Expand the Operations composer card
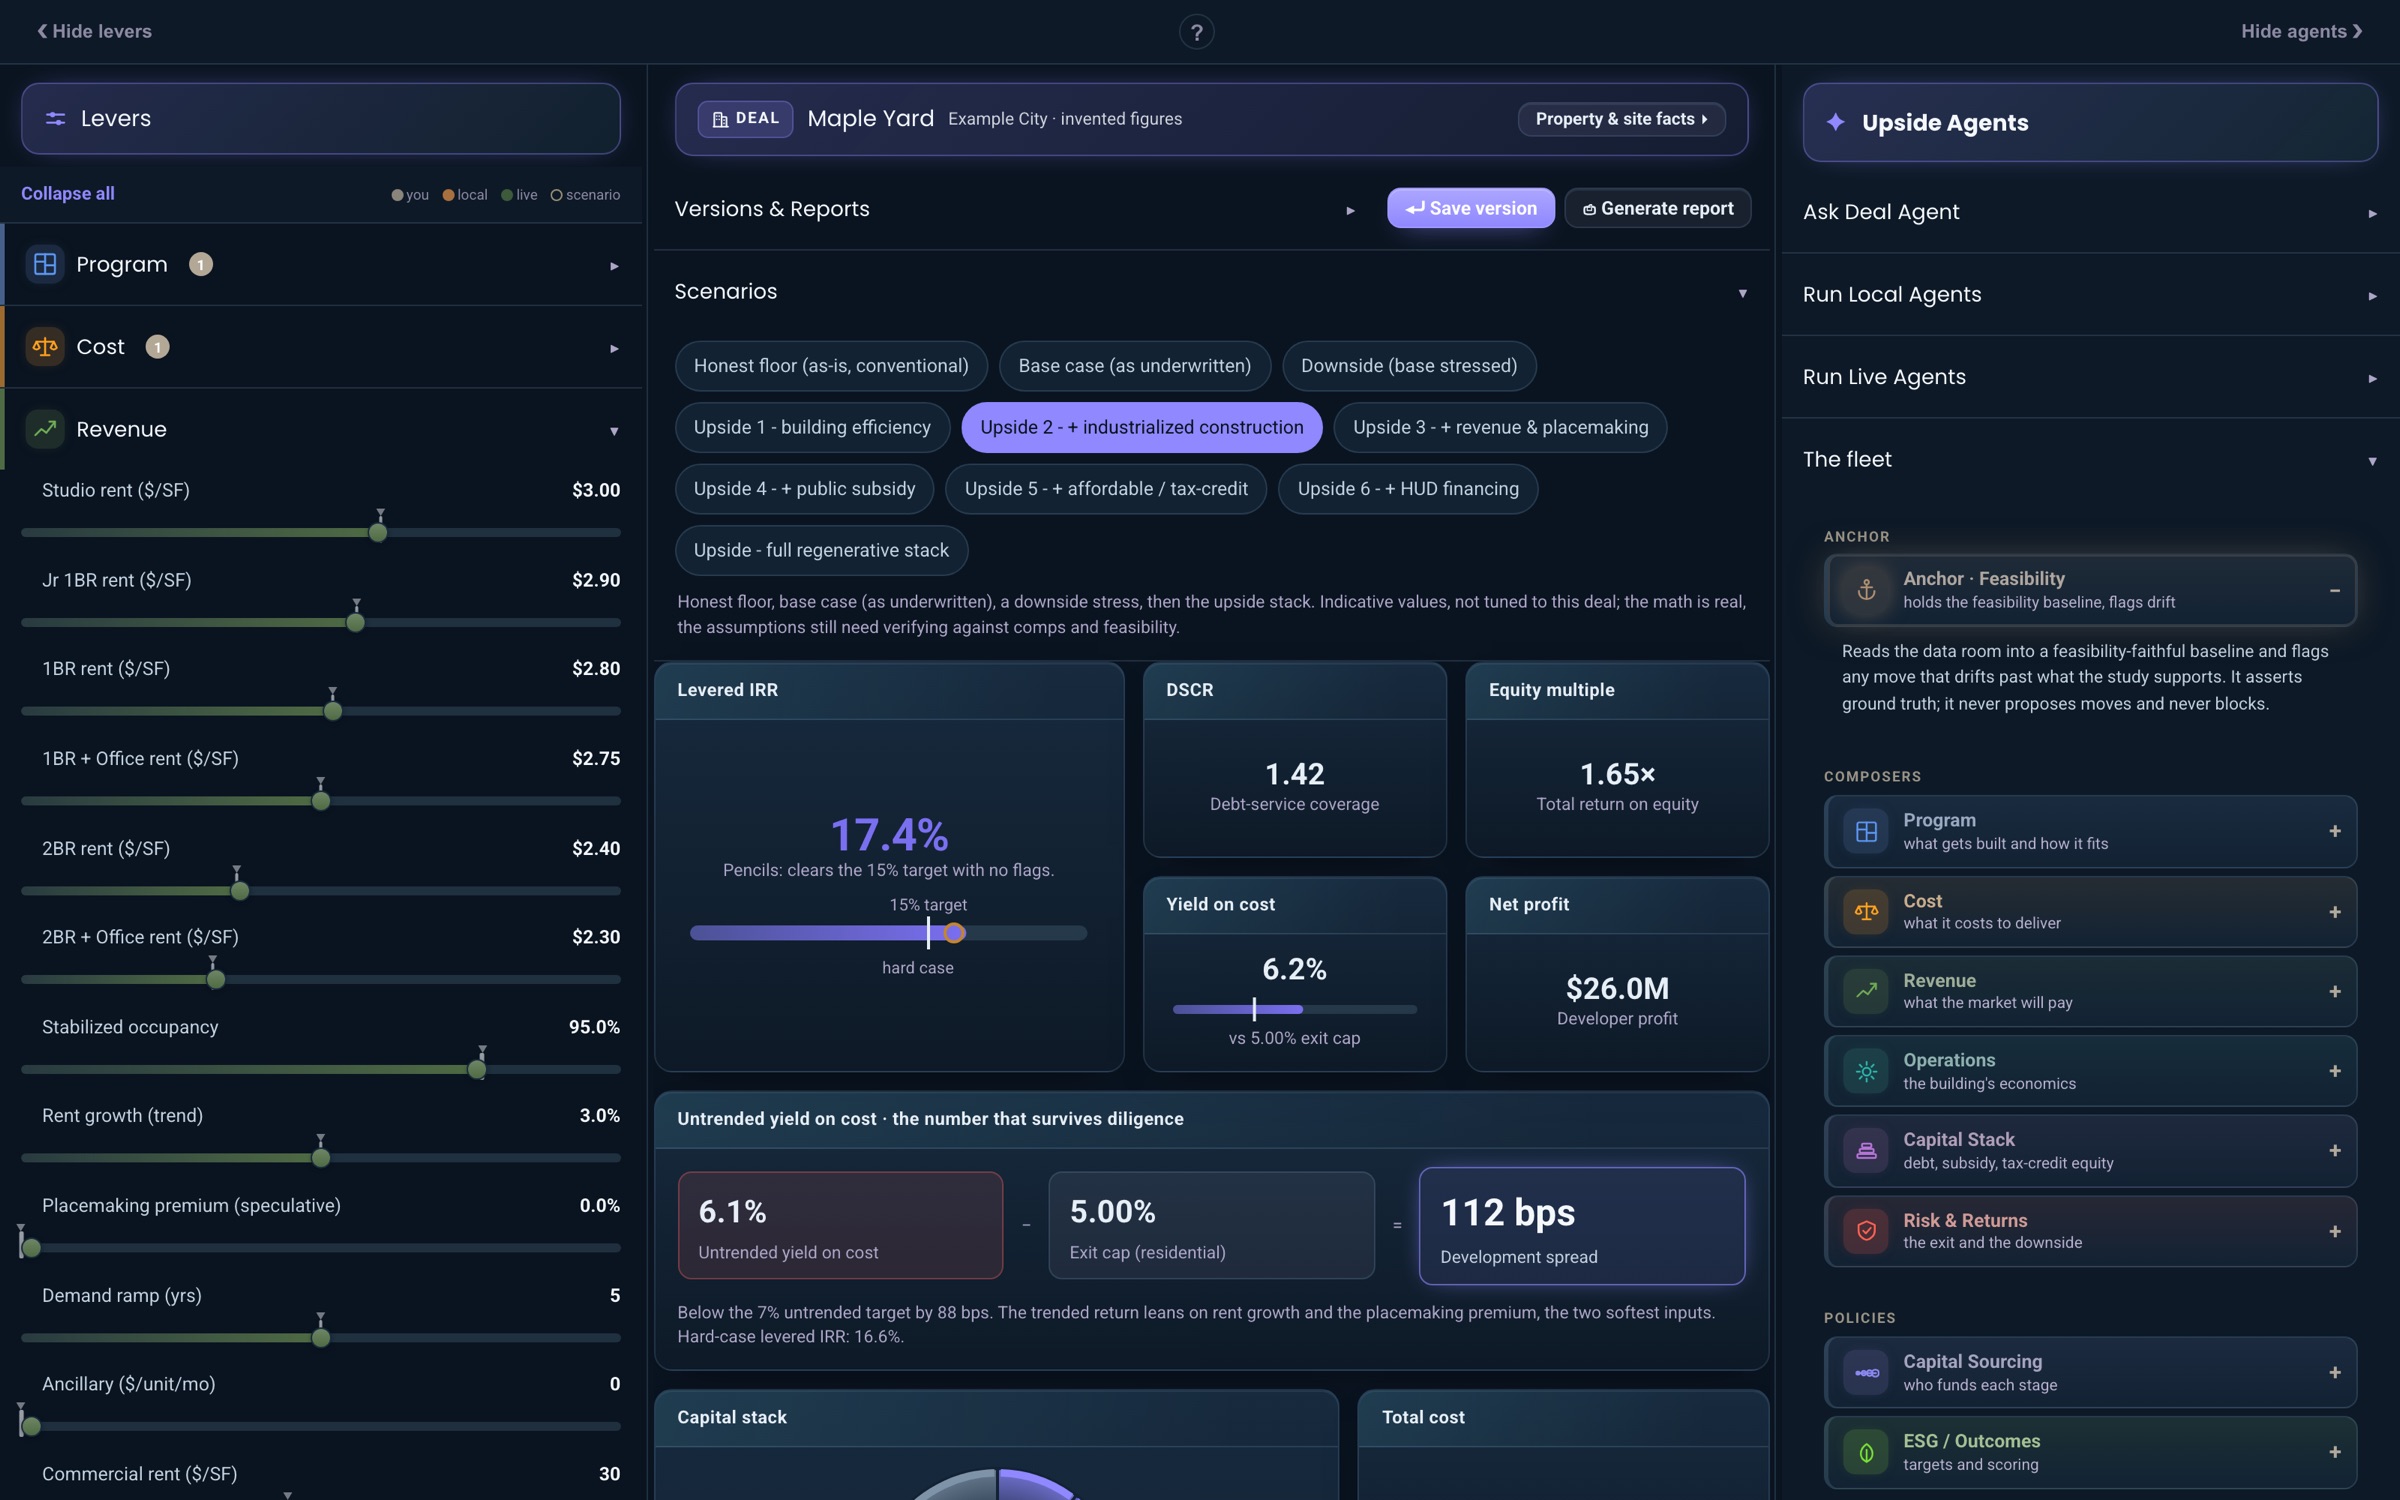The width and height of the screenshot is (2400, 1500). tap(2334, 1071)
